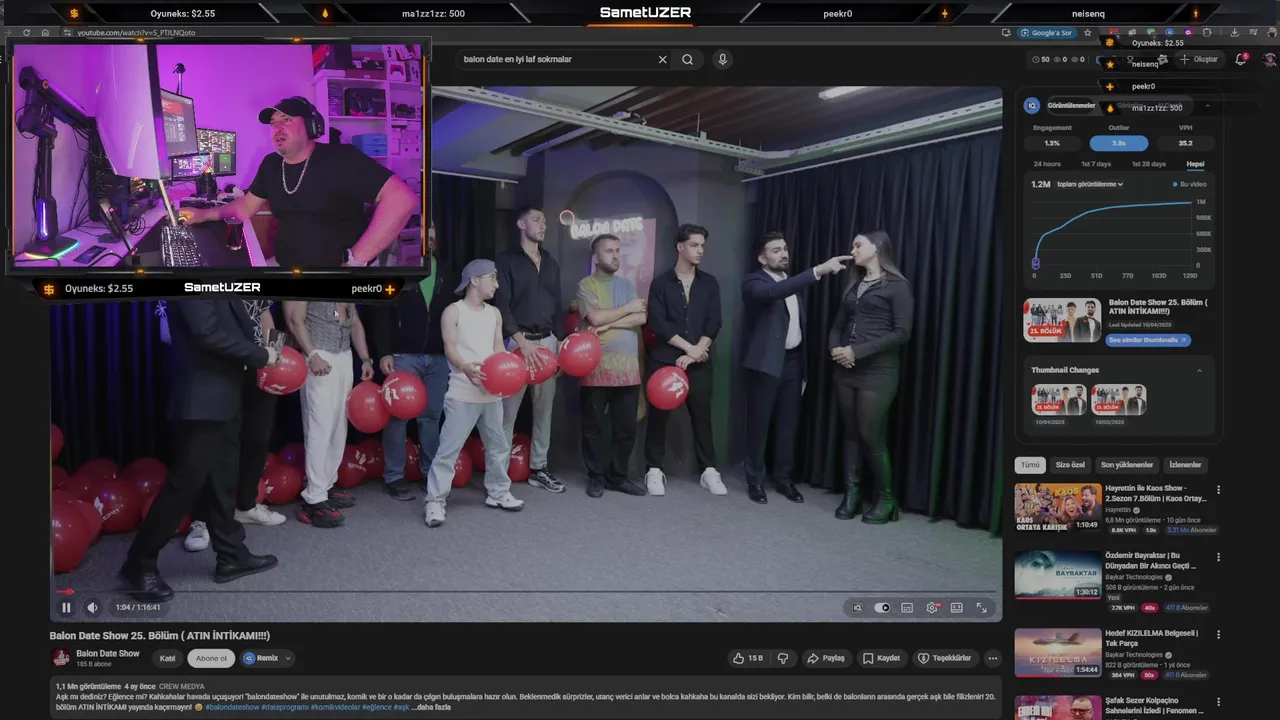This screenshot has width=1280, height=720.
Task: Click the vidIQ icon in the player controls
Action: [857, 607]
